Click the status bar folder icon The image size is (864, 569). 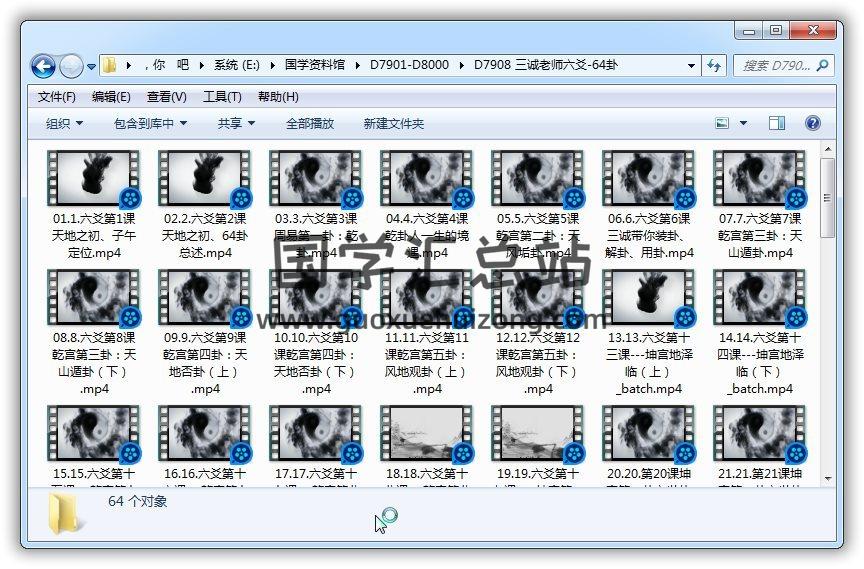pos(64,514)
